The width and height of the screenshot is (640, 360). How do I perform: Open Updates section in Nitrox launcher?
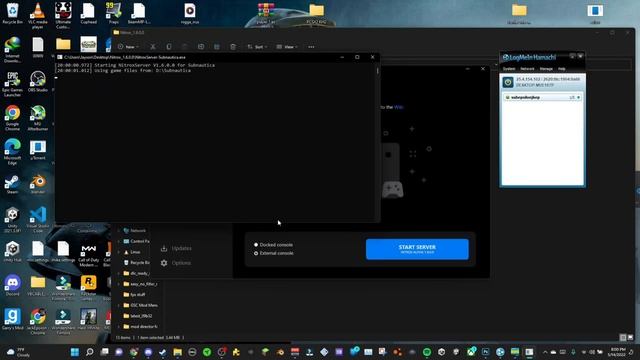[x=176, y=248]
